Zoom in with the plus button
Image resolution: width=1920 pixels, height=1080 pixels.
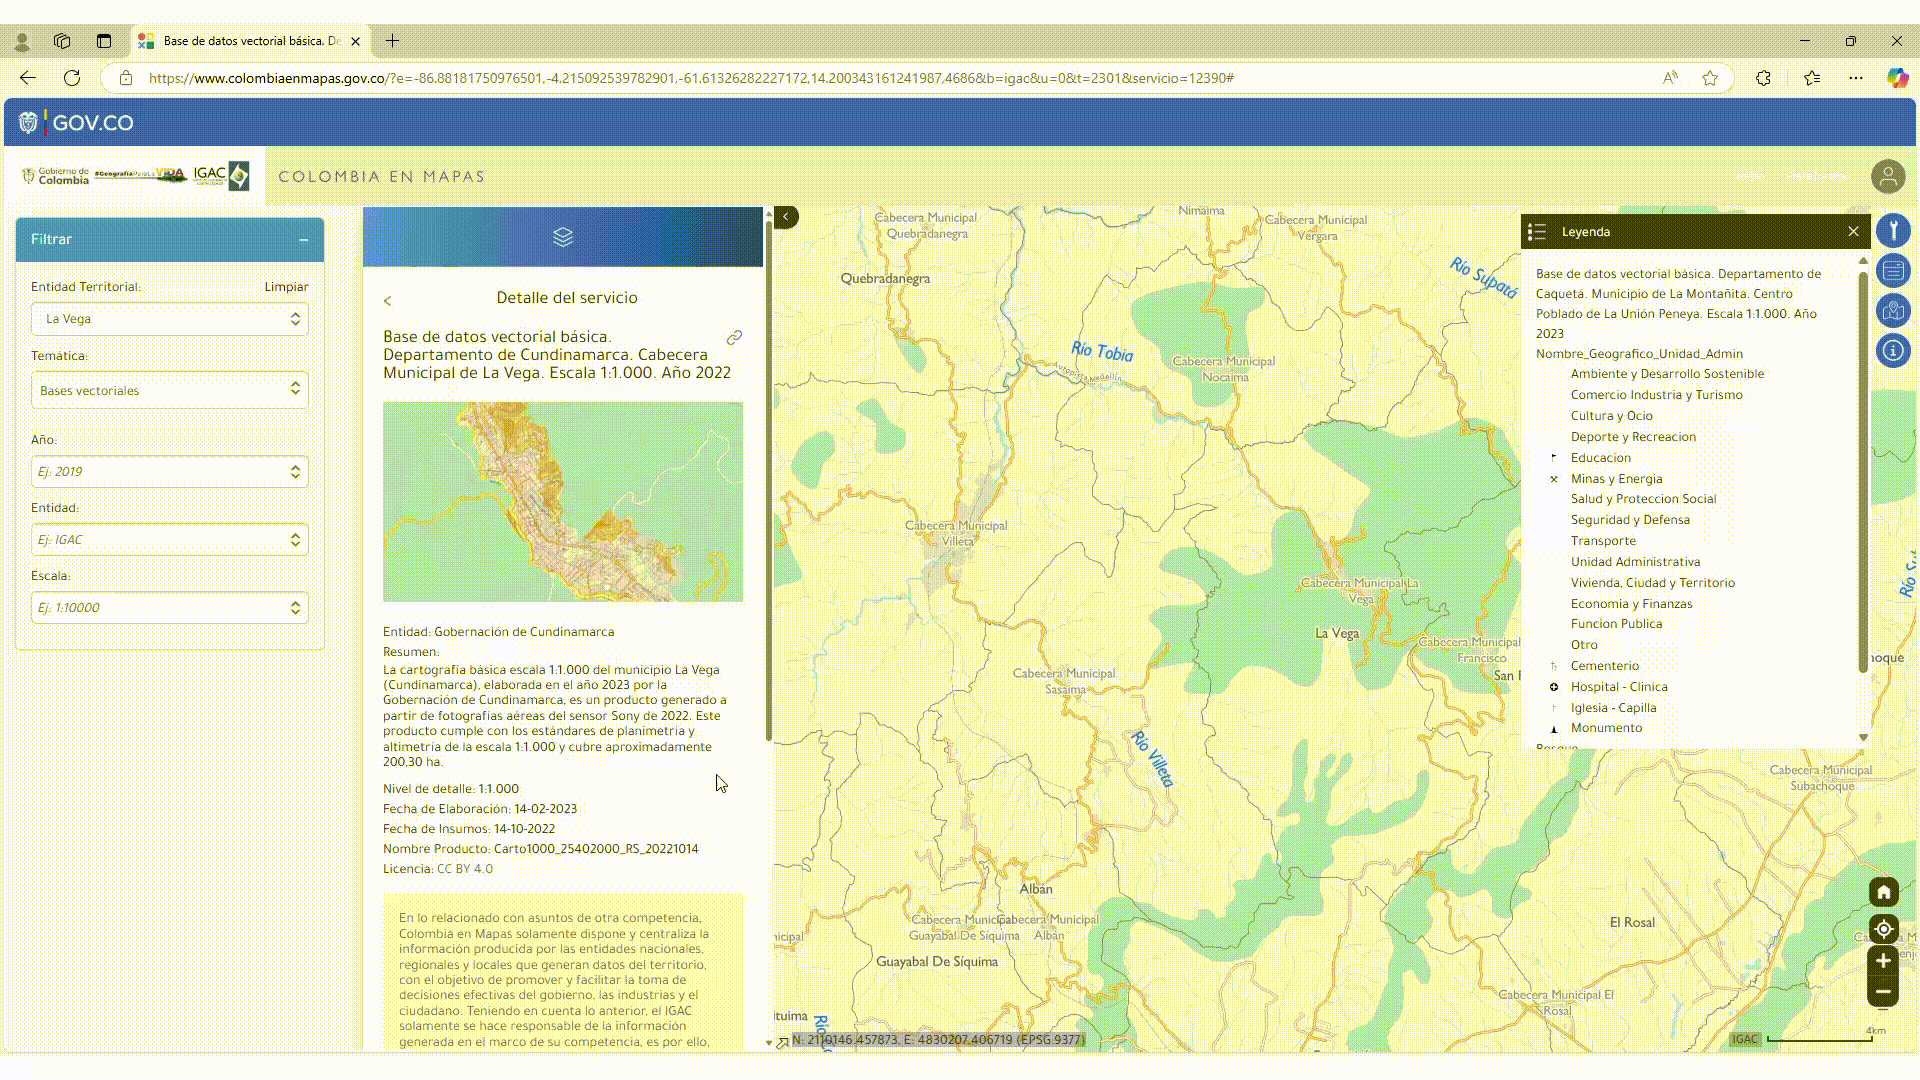click(1883, 961)
